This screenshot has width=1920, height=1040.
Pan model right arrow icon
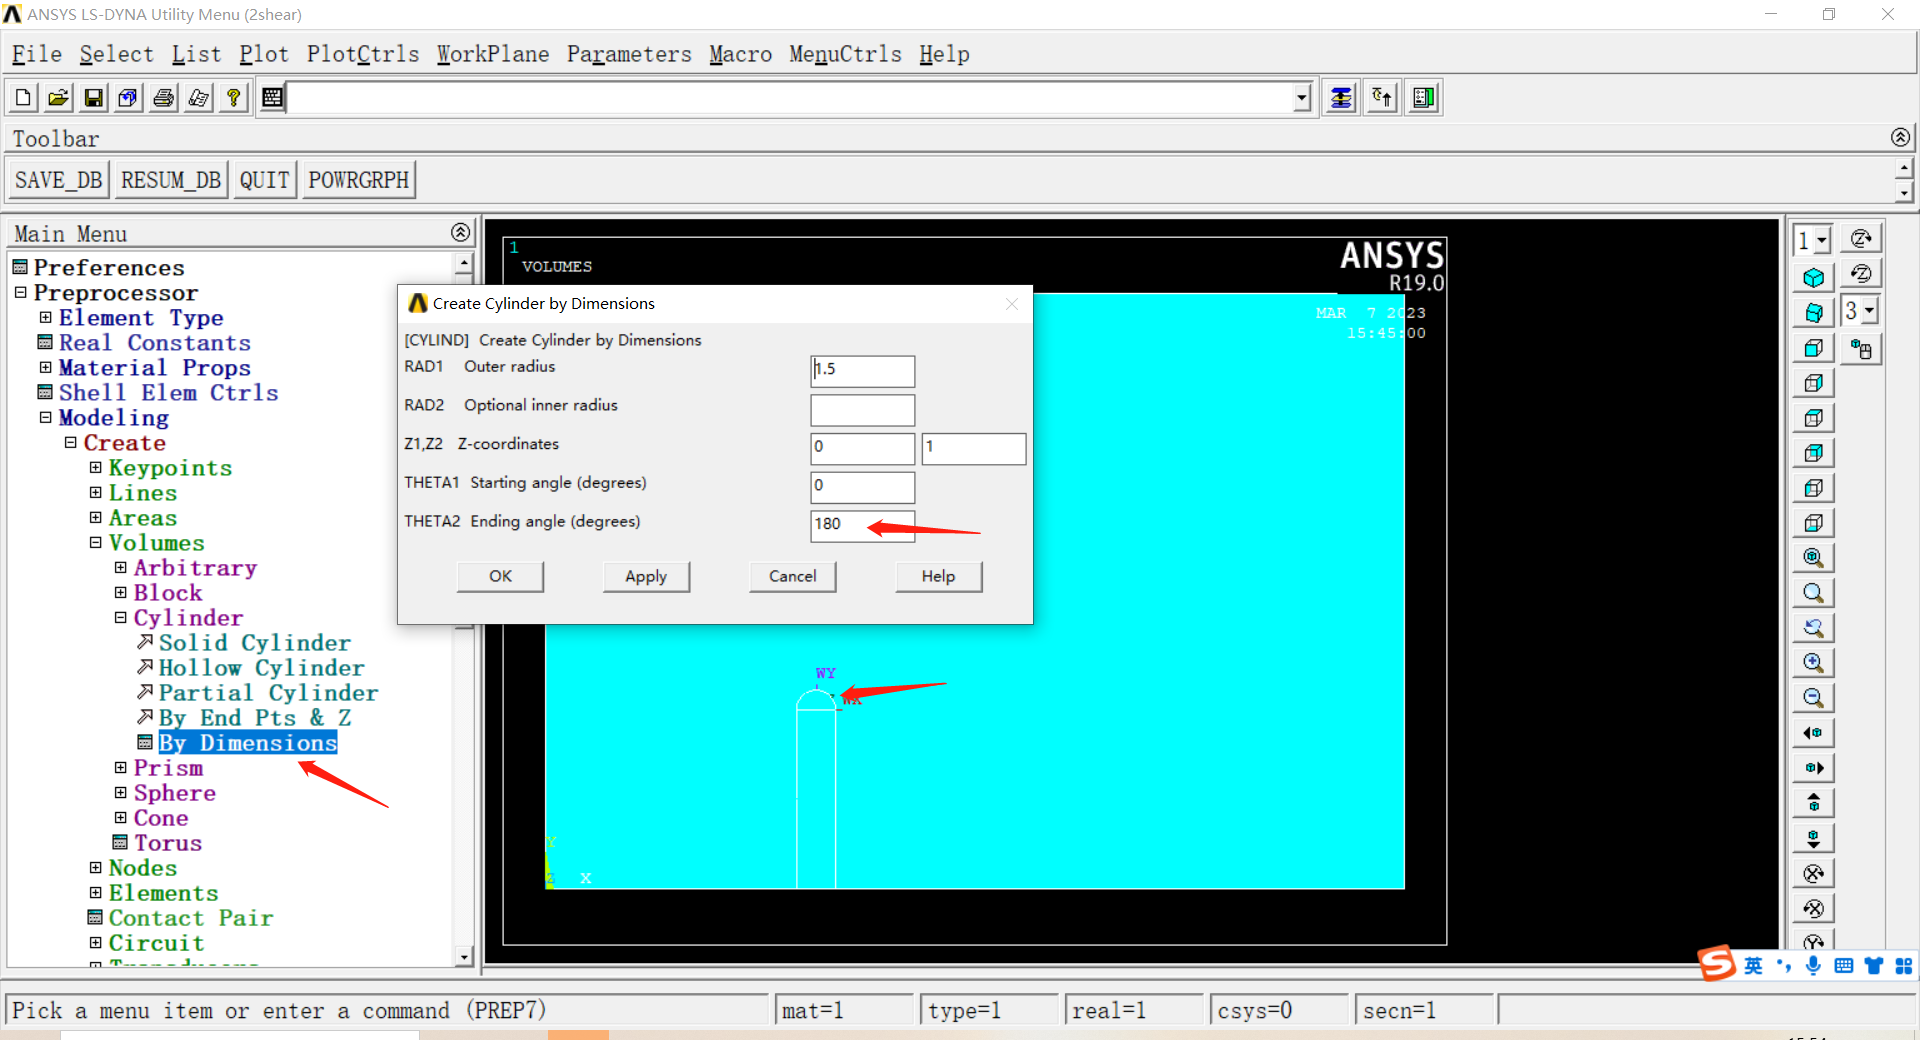pyautogui.click(x=1813, y=767)
